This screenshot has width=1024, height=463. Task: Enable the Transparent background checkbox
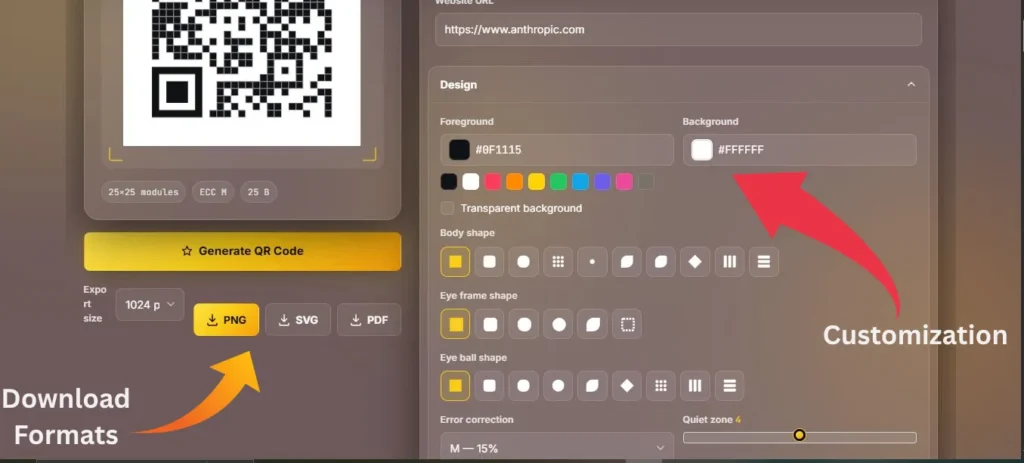point(447,208)
